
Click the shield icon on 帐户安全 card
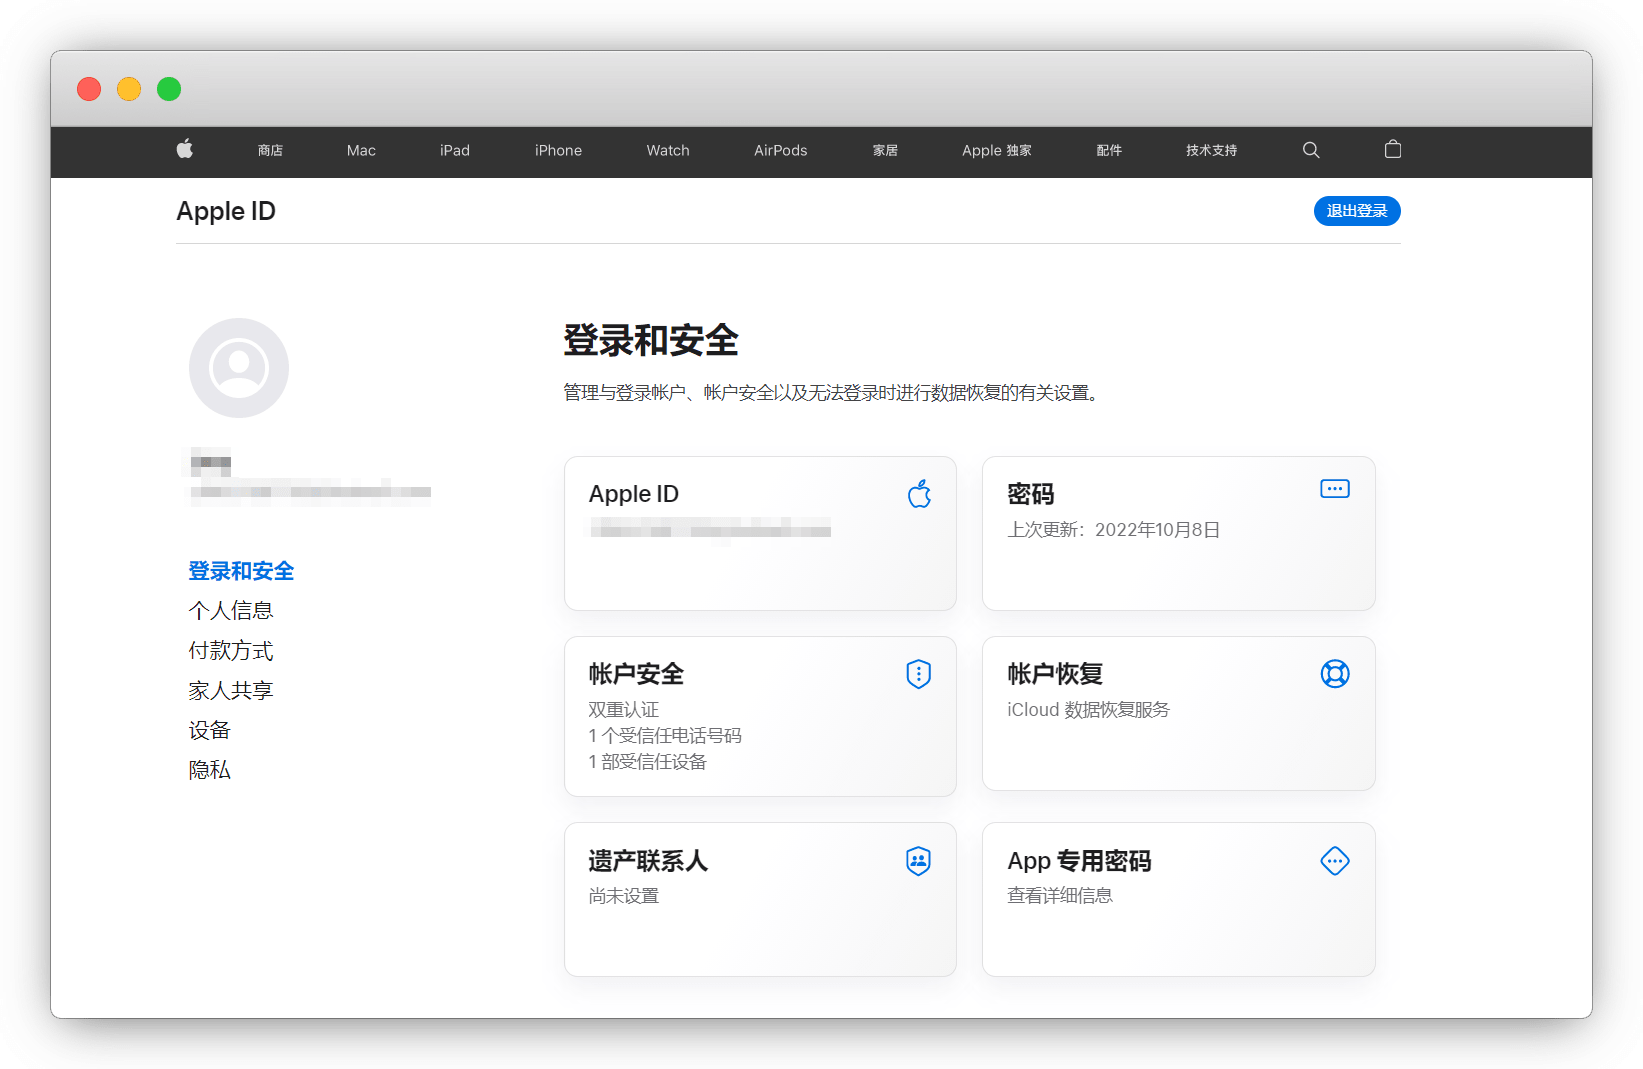[x=918, y=674]
